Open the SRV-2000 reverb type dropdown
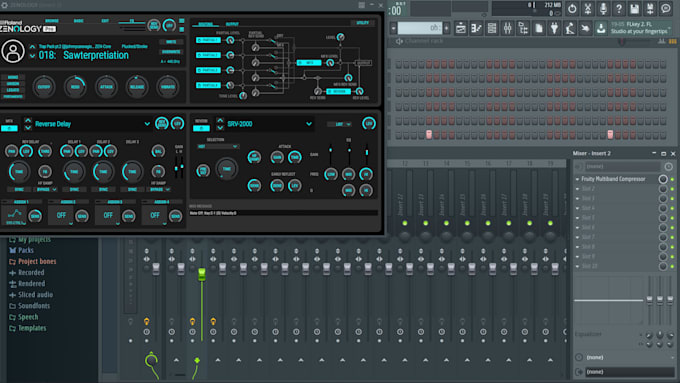The image size is (680, 383). [x=309, y=124]
